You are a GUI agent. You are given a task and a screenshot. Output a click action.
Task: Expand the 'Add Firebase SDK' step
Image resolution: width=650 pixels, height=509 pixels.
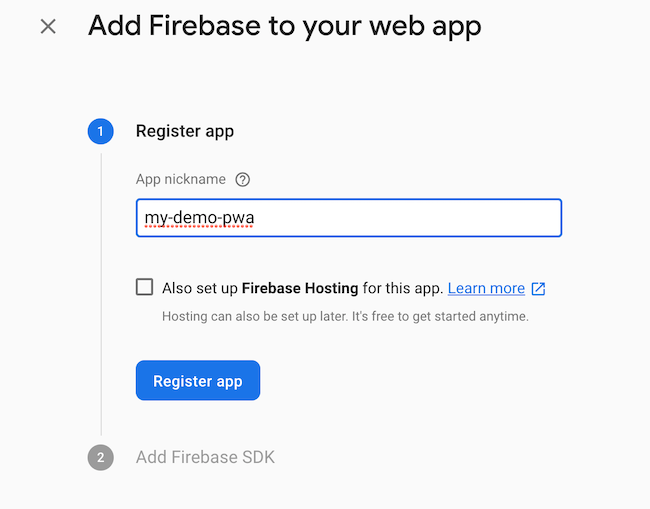coord(205,457)
